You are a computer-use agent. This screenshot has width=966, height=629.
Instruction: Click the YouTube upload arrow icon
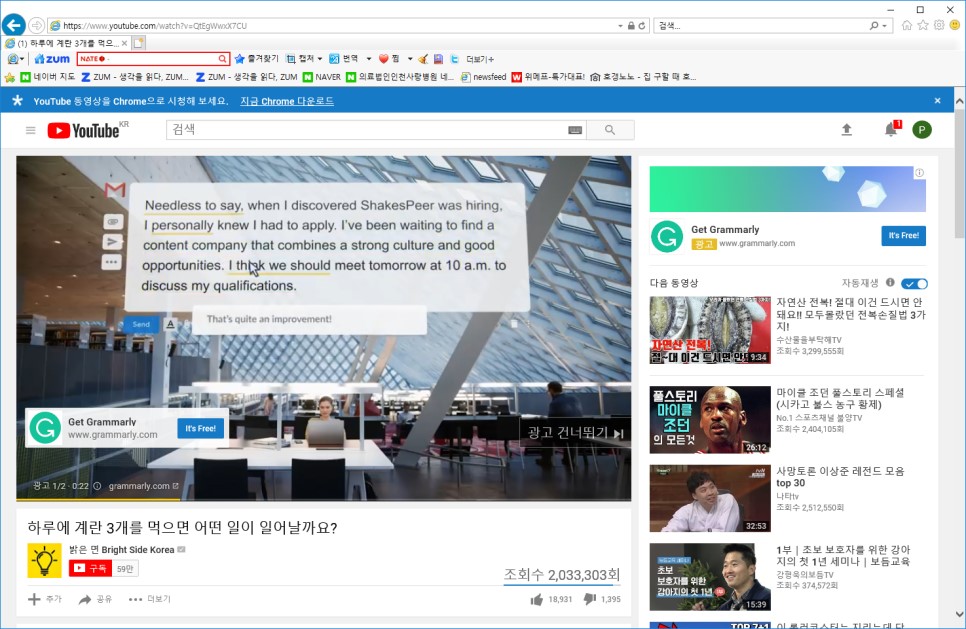coord(846,130)
